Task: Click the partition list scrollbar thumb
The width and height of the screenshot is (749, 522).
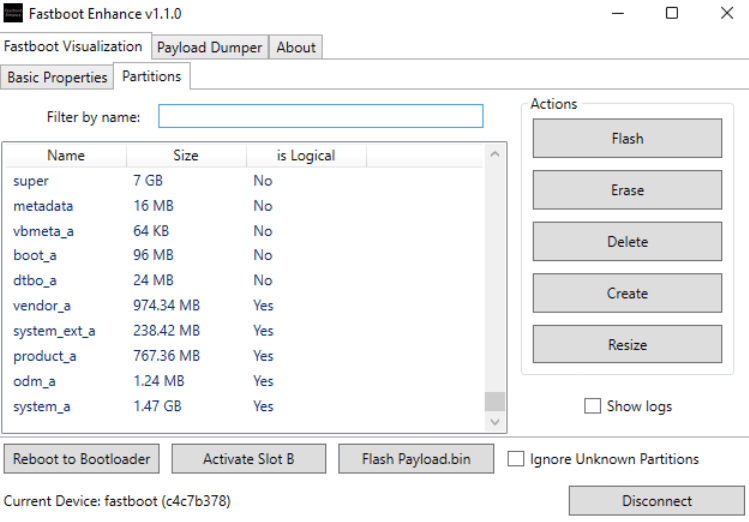Action: click(495, 401)
